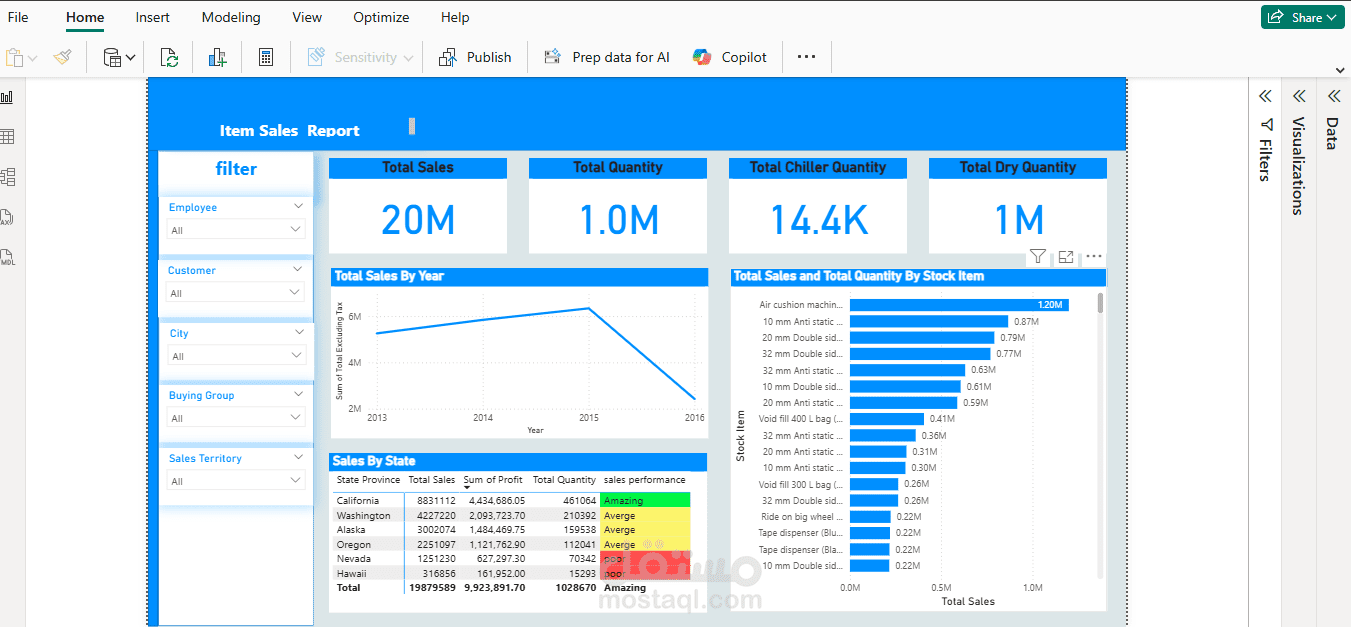Click the sales performance column header
This screenshot has width=1361, height=627.
pyautogui.click(x=644, y=480)
